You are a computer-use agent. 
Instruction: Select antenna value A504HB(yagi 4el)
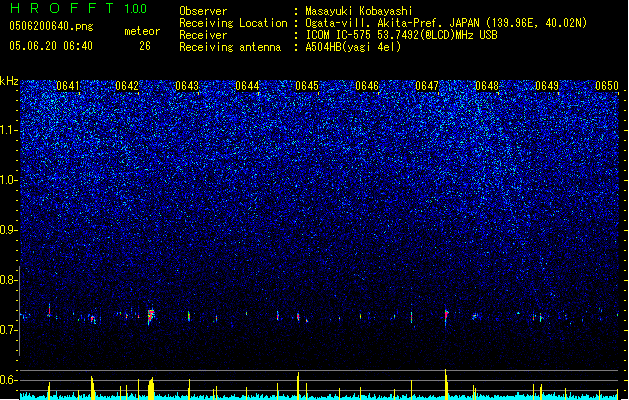pyautogui.click(x=353, y=47)
